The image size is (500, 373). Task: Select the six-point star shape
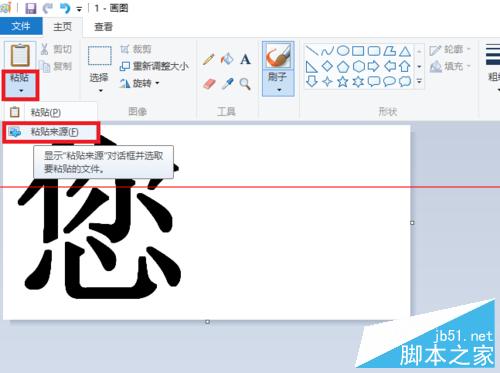(358, 81)
